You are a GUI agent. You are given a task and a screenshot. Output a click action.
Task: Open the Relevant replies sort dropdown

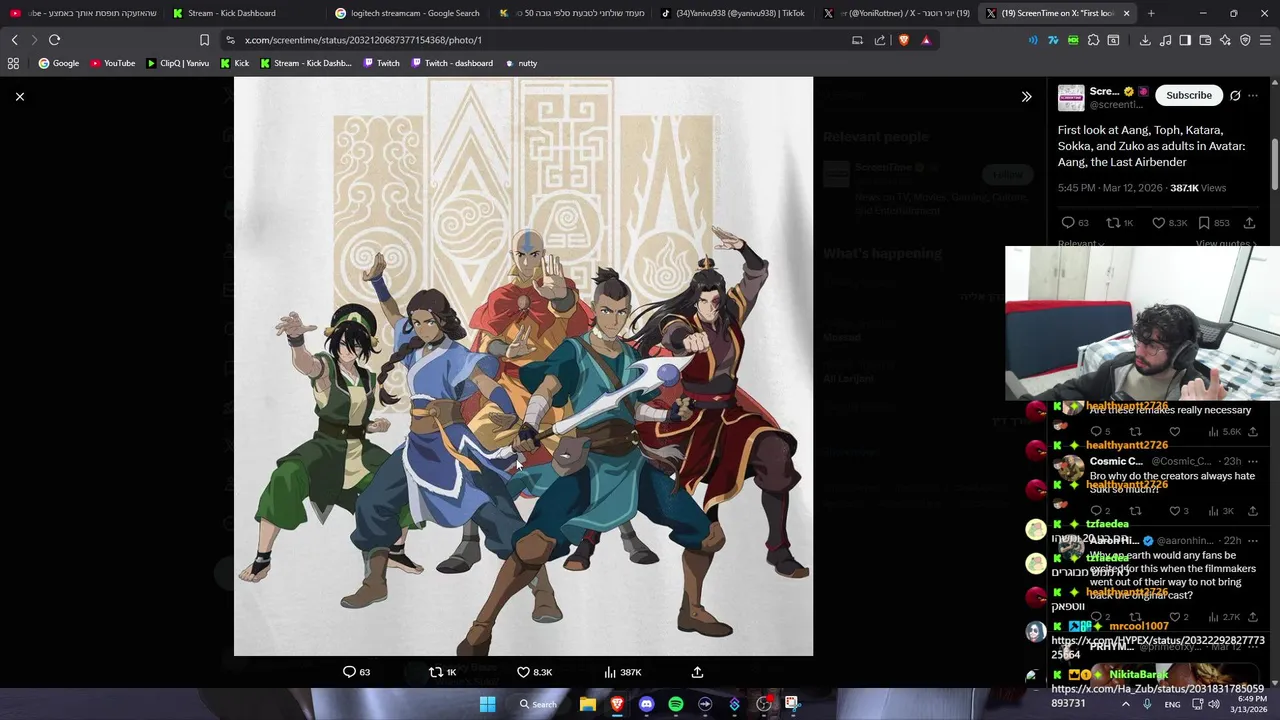tap(1081, 243)
